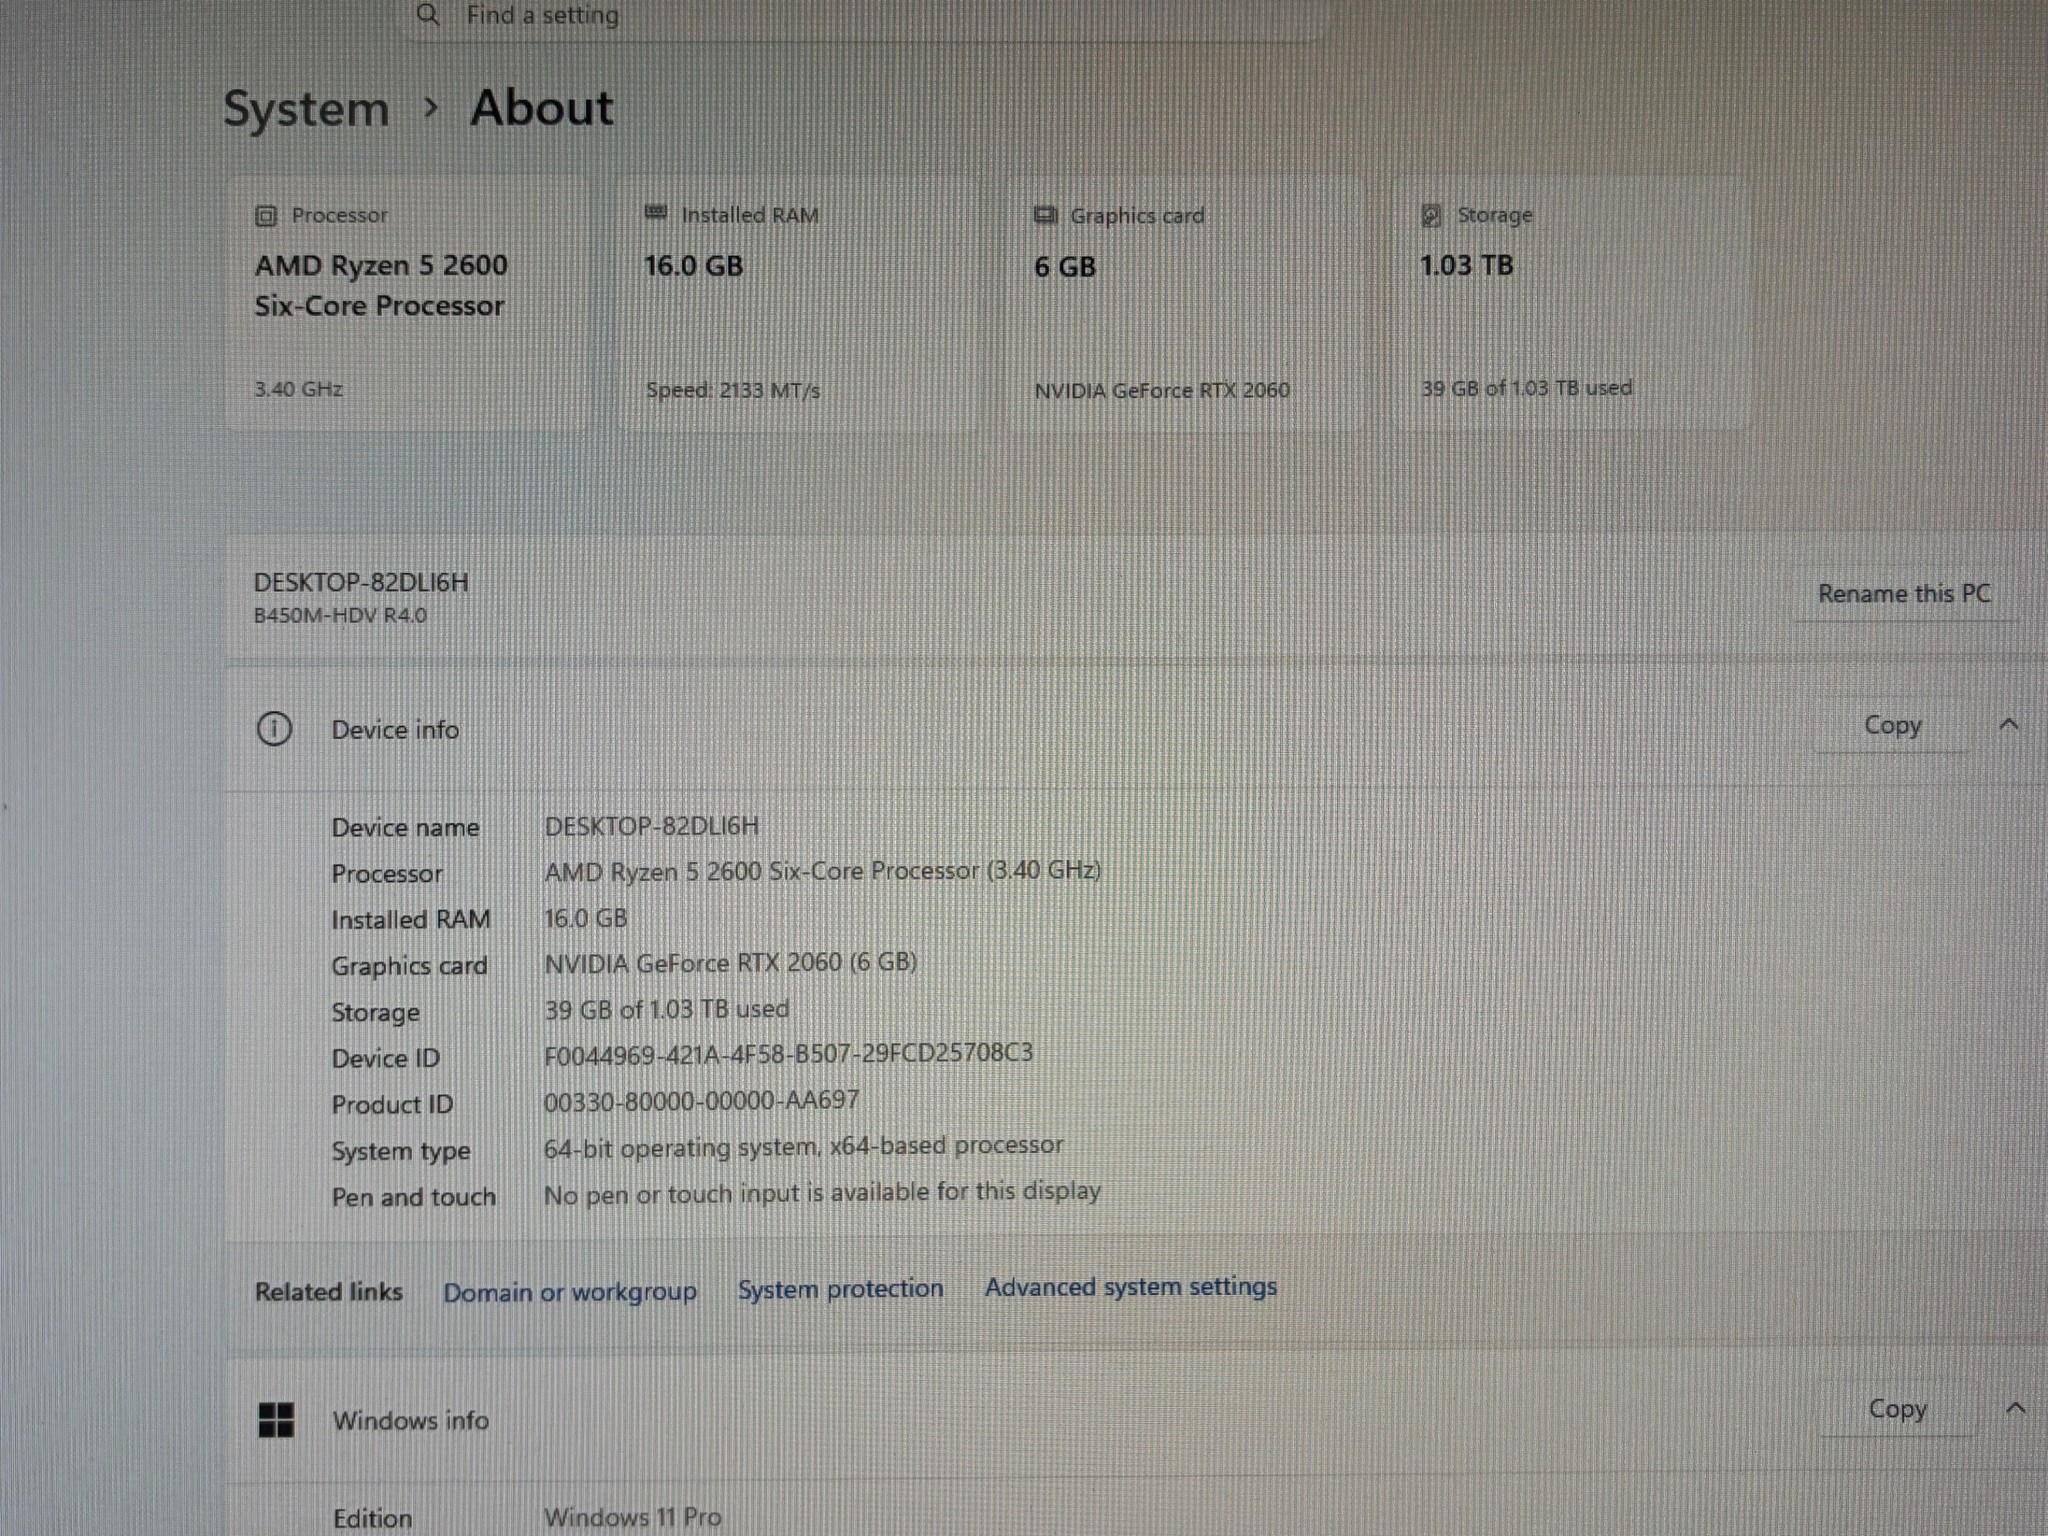Copy the Device info details
2048x1536 pixels.
coord(1892,725)
